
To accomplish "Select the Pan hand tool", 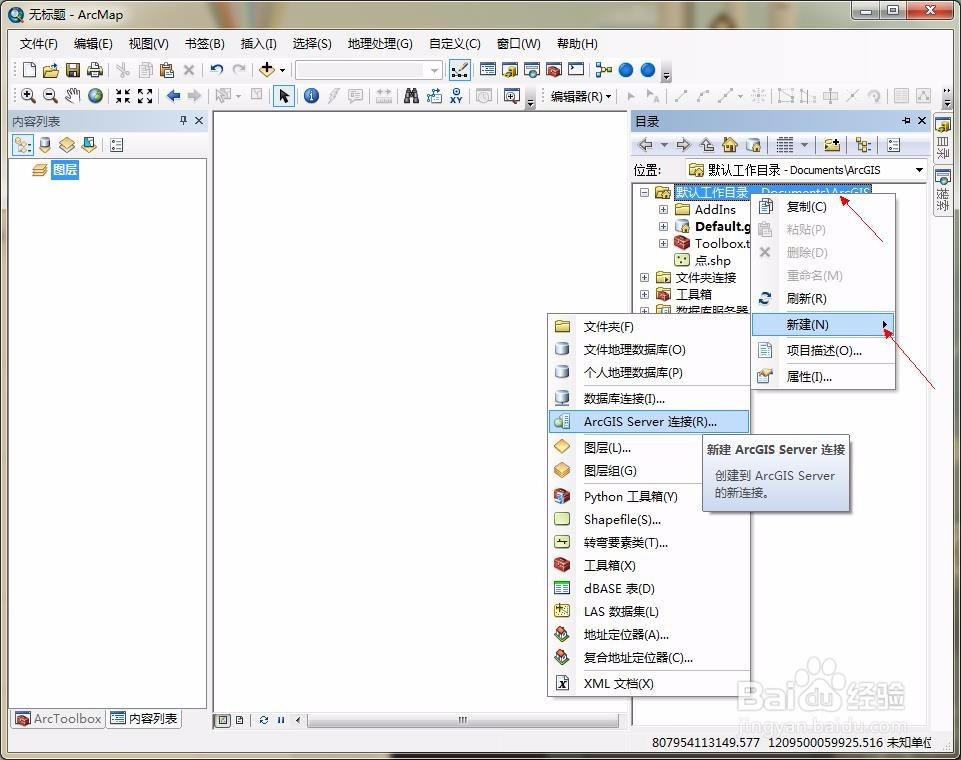I will [x=72, y=96].
